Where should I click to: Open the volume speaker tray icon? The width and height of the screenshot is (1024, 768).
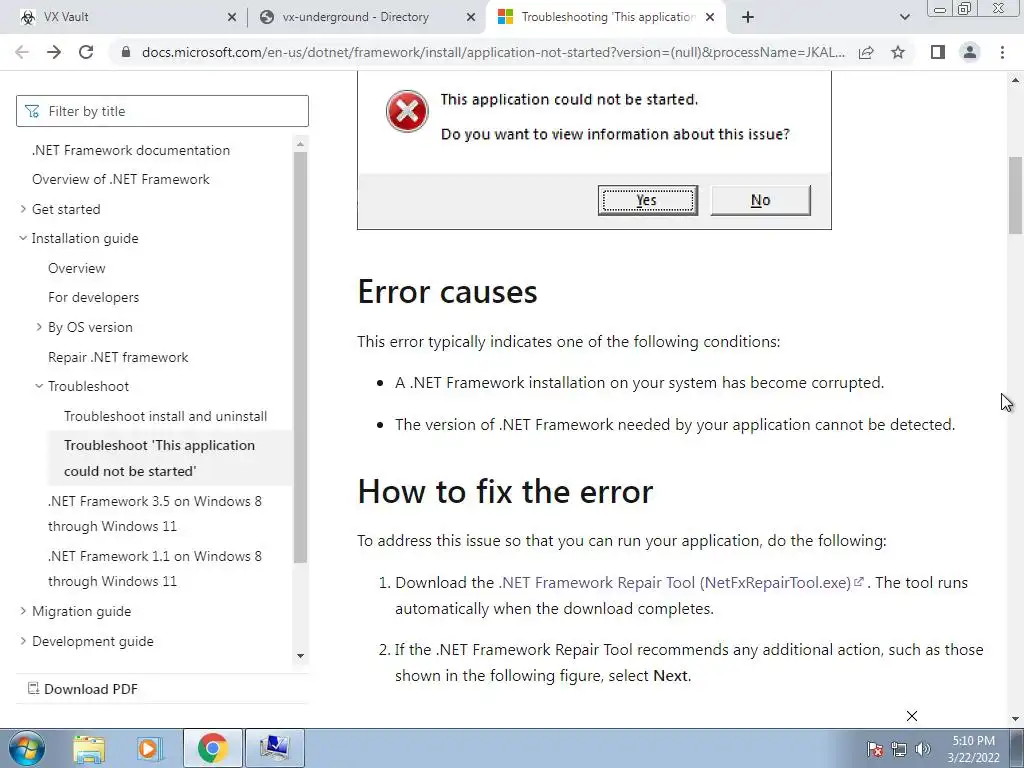pos(923,749)
